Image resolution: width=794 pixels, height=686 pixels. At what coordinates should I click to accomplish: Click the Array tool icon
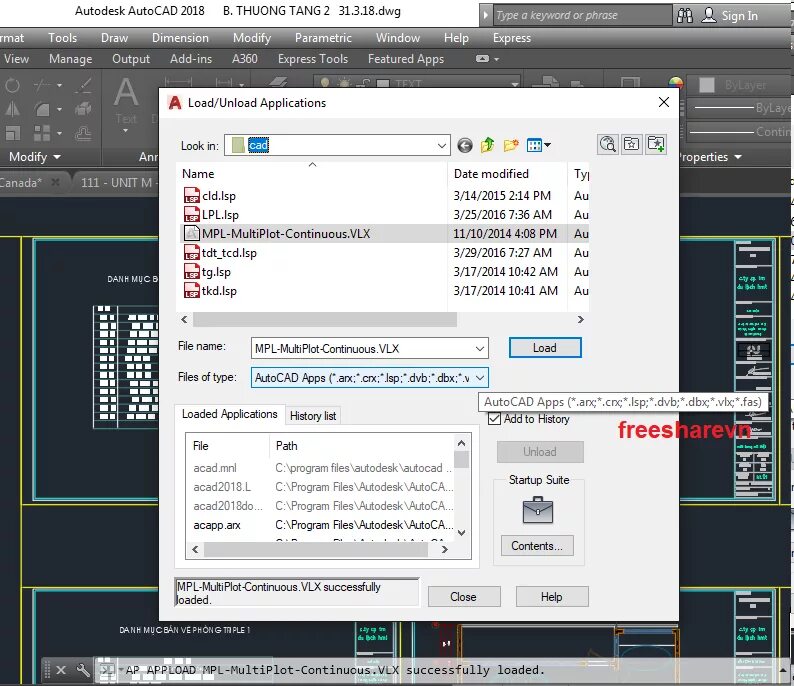pos(42,133)
